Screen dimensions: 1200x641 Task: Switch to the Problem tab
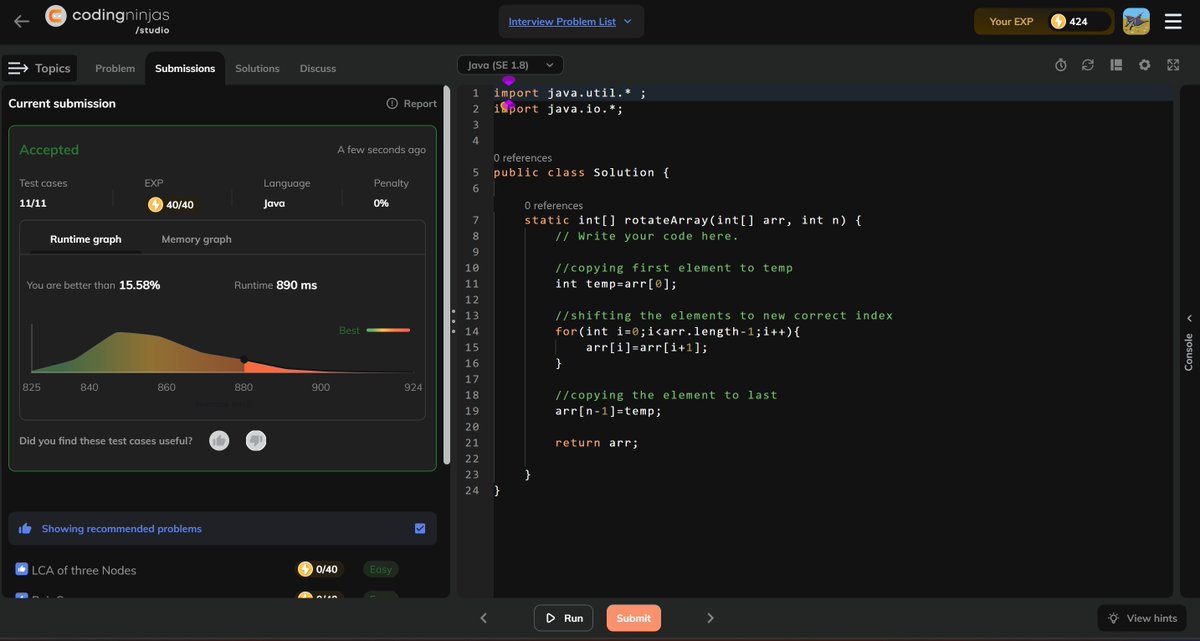point(115,68)
